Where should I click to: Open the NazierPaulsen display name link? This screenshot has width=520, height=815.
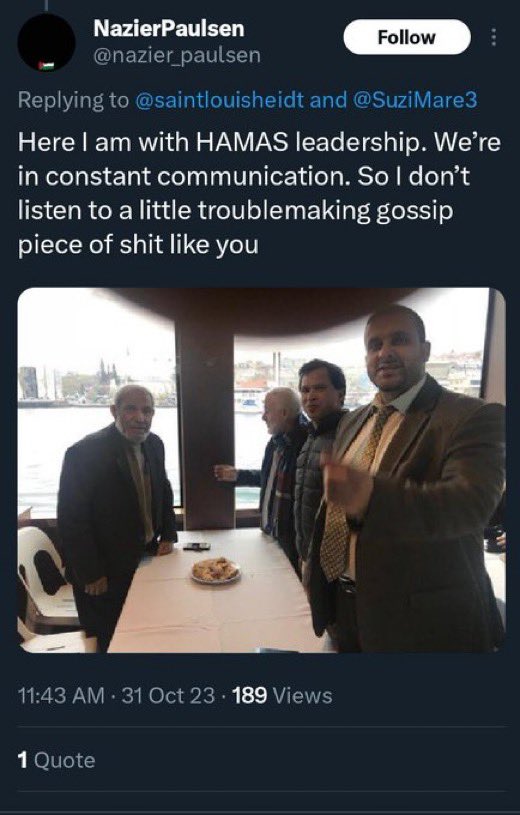[168, 29]
